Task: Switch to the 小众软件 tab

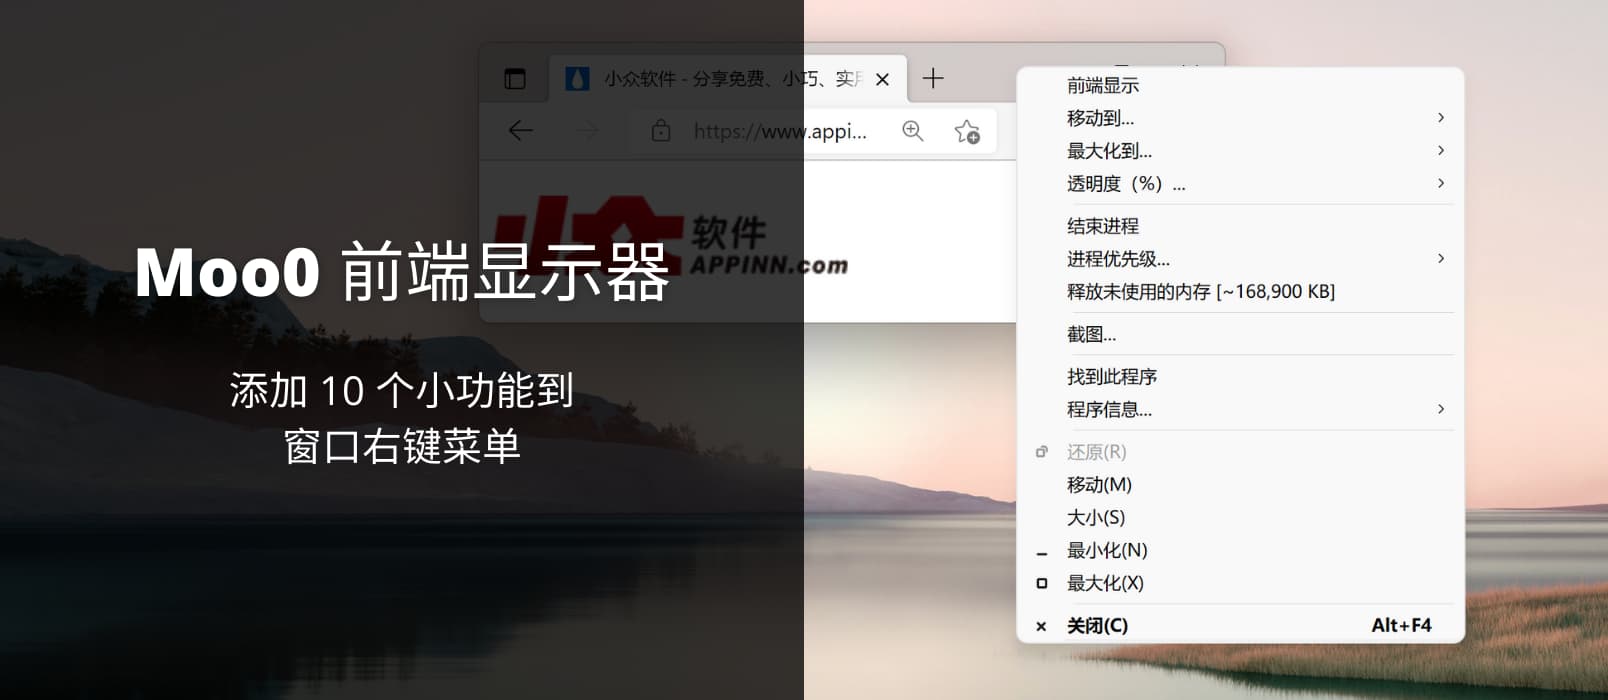Action: 728,79
